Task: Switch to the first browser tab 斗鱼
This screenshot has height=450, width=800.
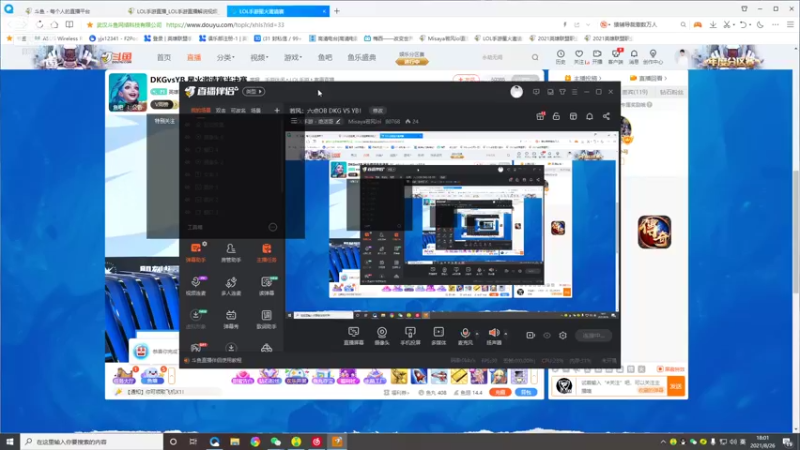Action: (66, 11)
